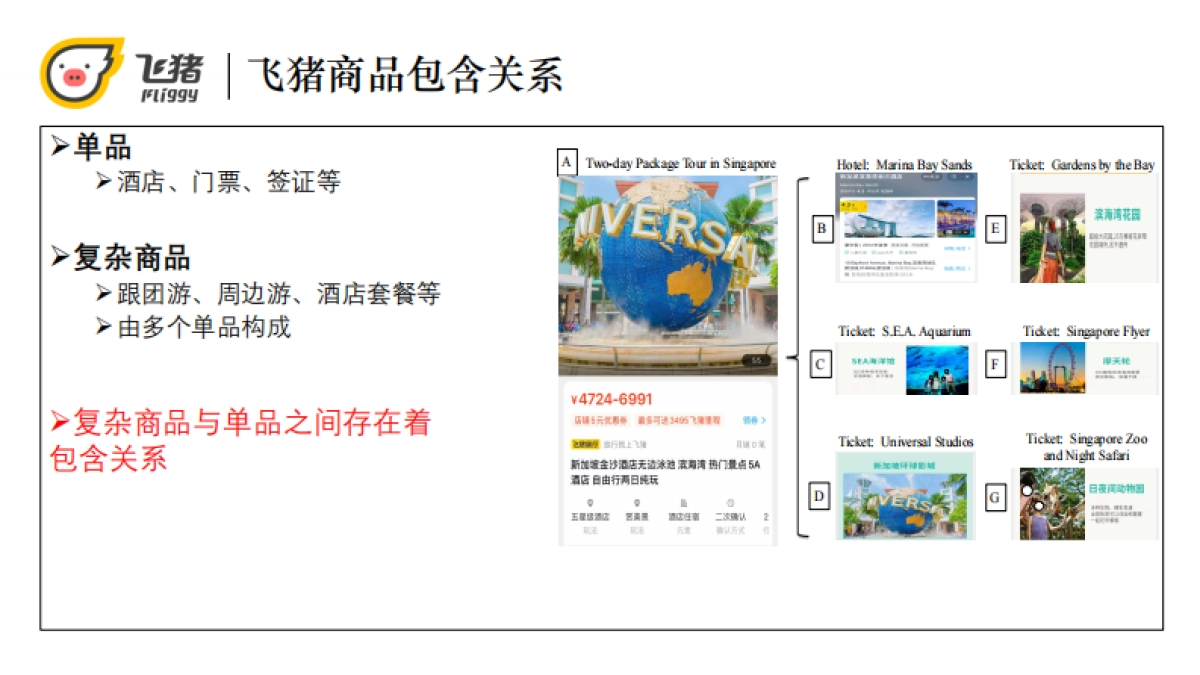Click the 4.3 rating badge on Marina Bay Sands card

point(851,206)
